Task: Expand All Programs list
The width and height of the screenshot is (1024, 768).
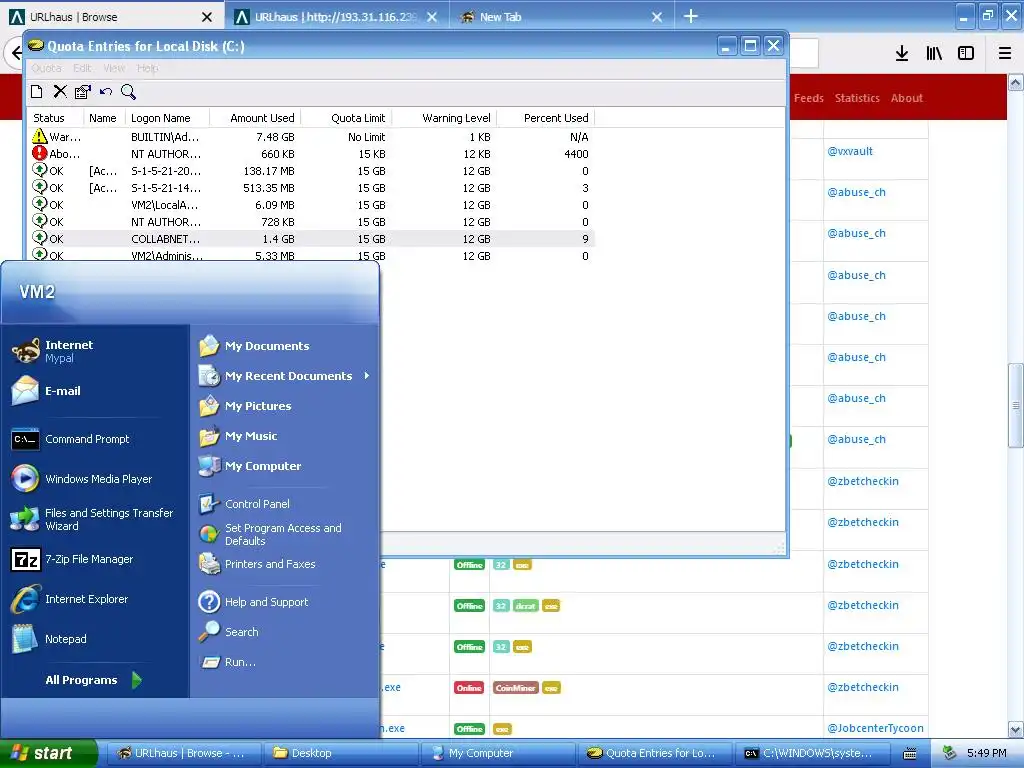Action: point(93,680)
